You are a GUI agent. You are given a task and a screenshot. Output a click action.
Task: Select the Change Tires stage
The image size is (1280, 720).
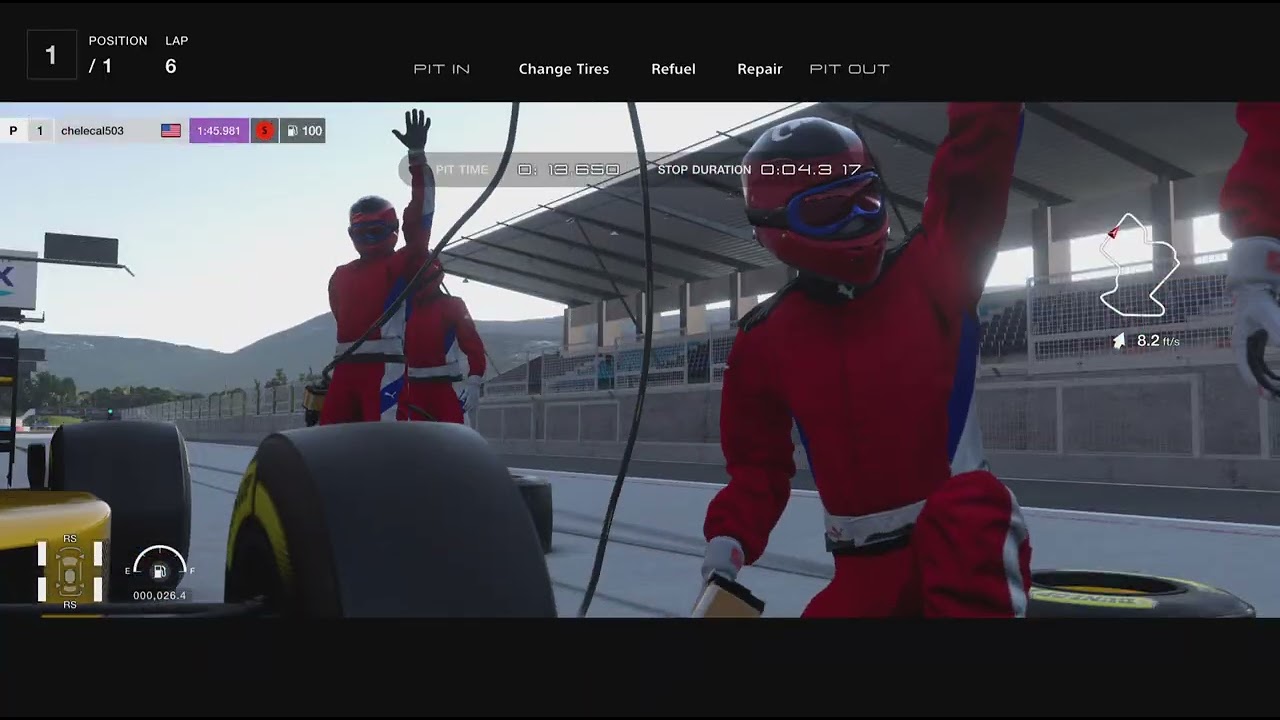[x=564, y=69]
